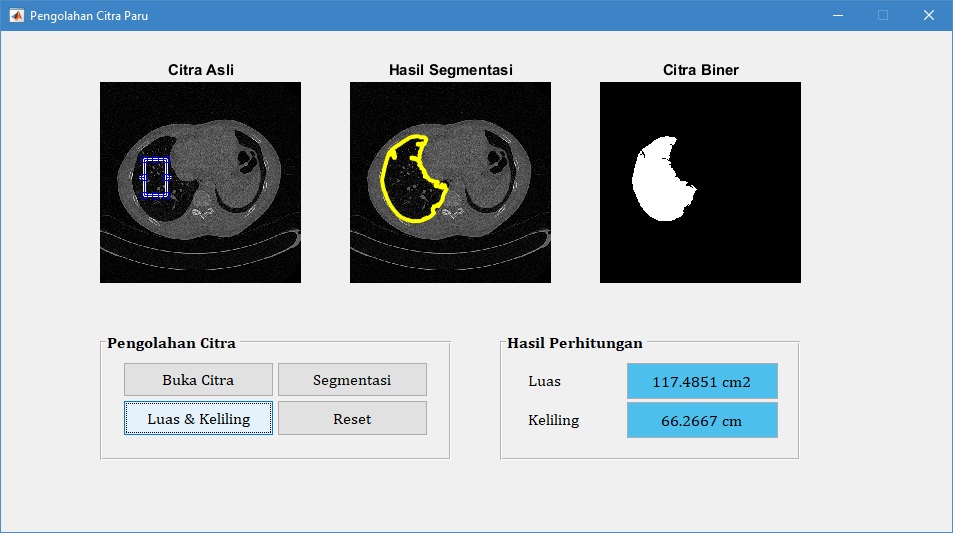953x533 pixels.
Task: Click the MATLAB logo icon in title bar
Action: [16, 16]
